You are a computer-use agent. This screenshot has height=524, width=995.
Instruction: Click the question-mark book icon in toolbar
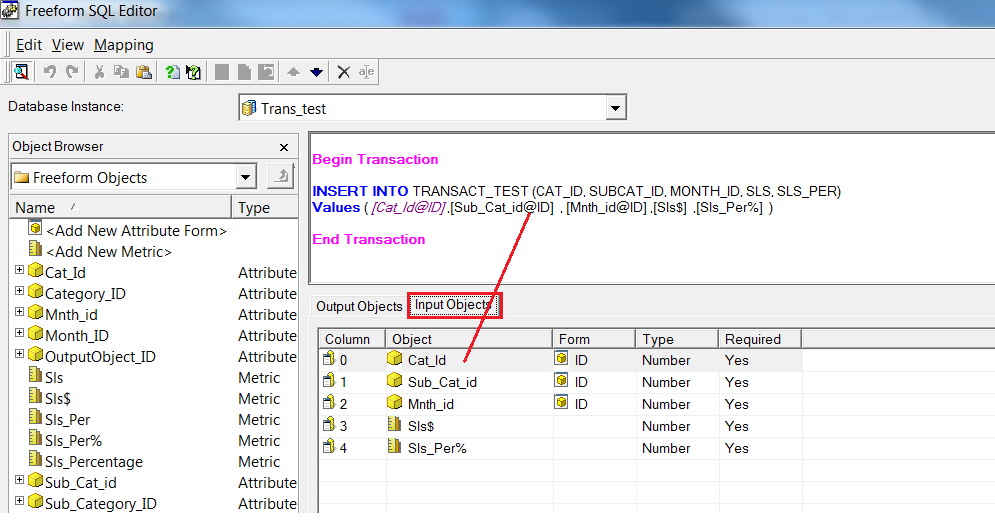(194, 72)
